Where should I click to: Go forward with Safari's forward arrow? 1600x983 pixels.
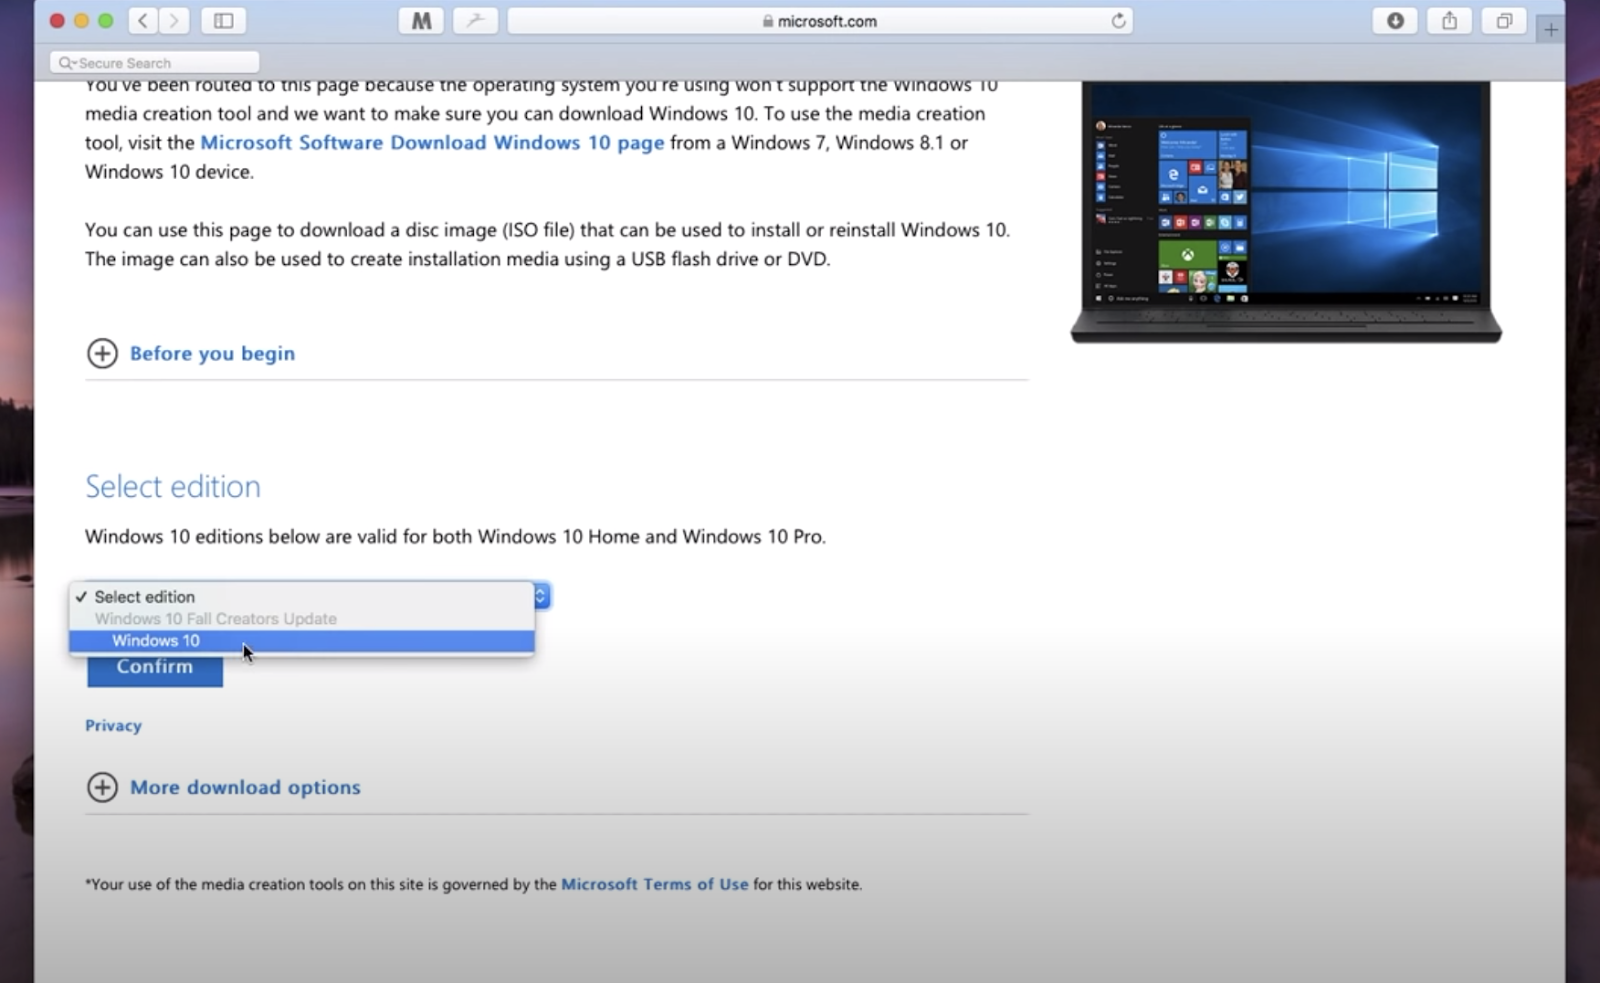[x=174, y=20]
